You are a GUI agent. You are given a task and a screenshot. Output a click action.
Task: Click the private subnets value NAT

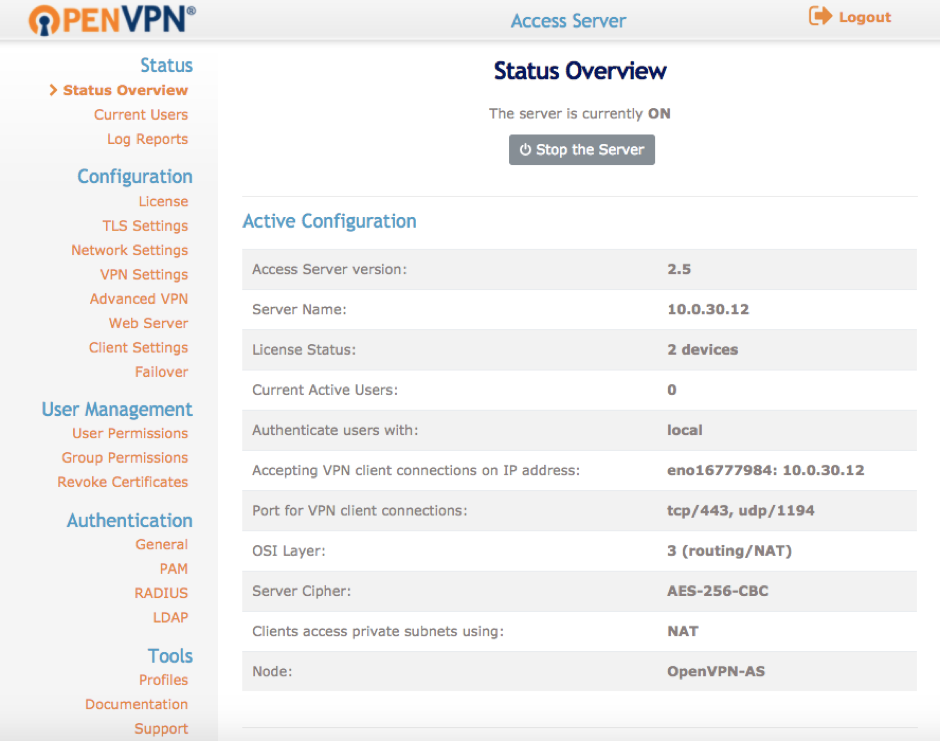point(683,631)
